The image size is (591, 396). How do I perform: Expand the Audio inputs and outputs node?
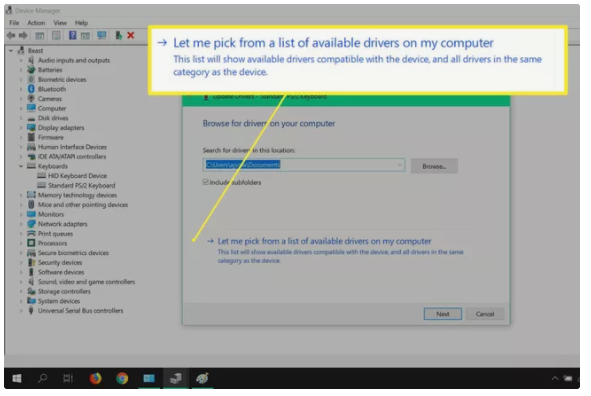pos(21,60)
